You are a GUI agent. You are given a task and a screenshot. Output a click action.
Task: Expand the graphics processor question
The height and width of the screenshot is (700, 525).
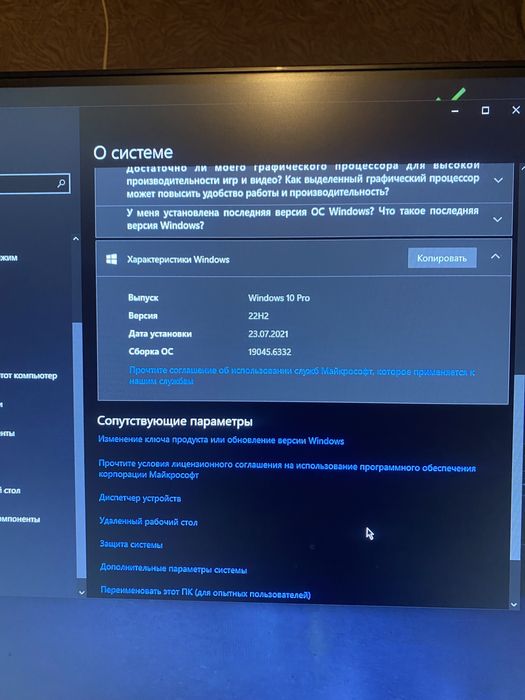coord(498,180)
